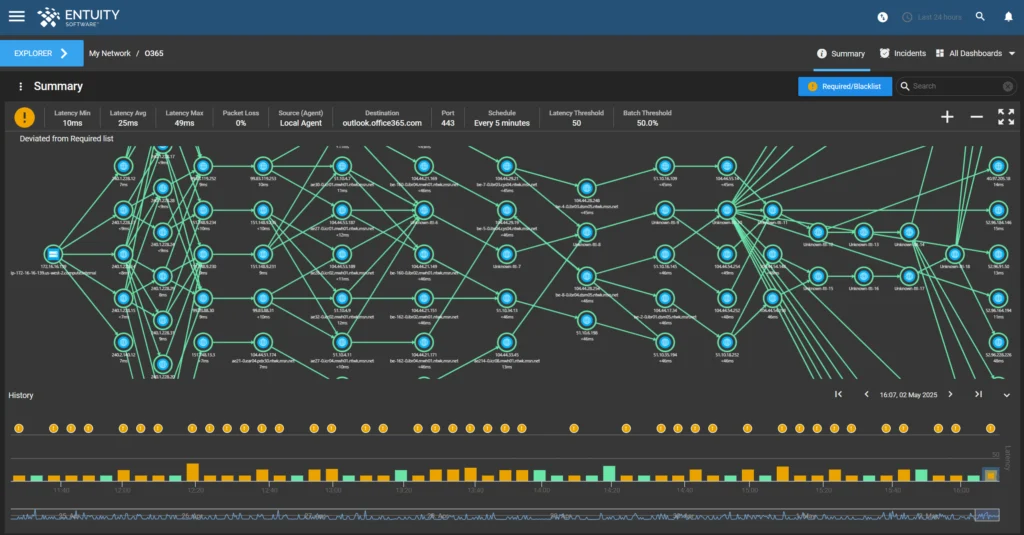
Task: Select the Unknown-IB-8 hop node
Action: tap(586, 232)
